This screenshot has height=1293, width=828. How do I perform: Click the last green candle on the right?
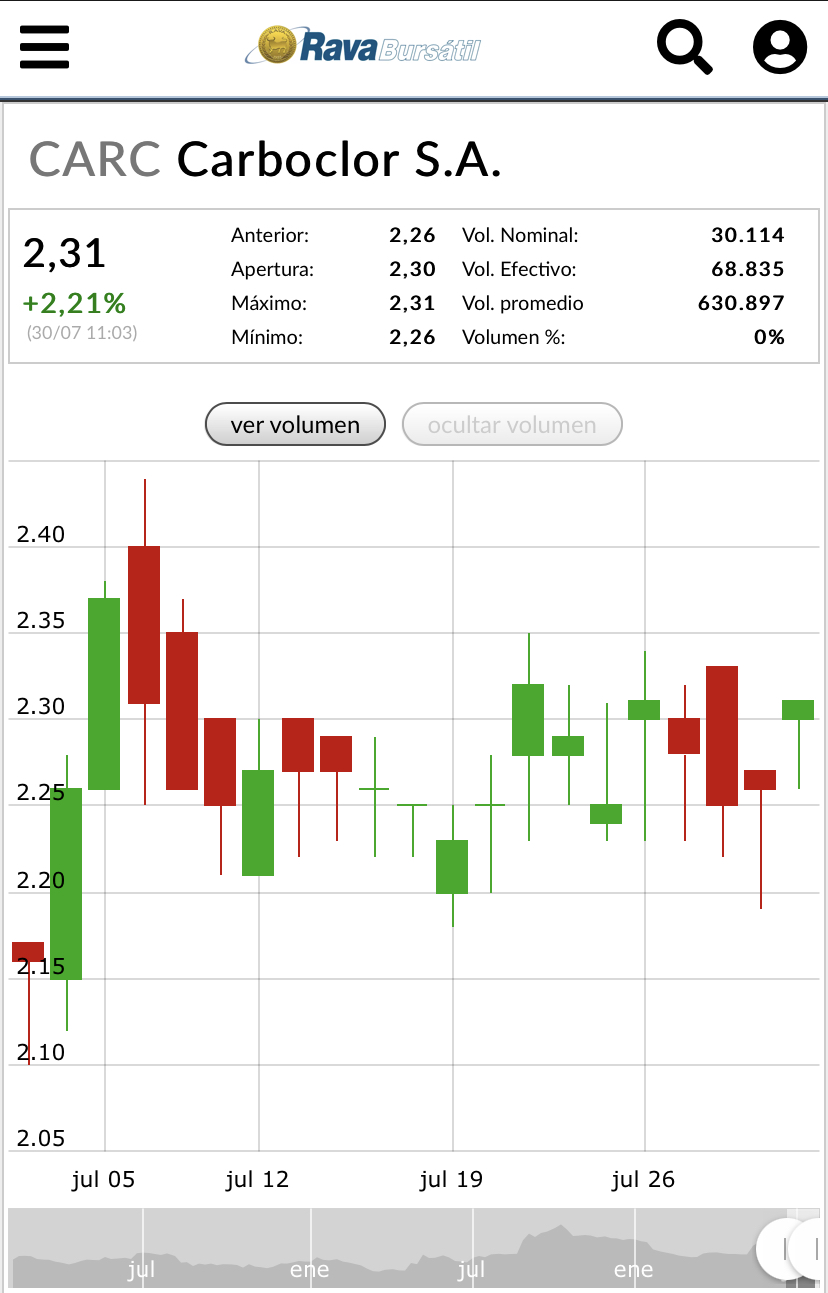(797, 709)
